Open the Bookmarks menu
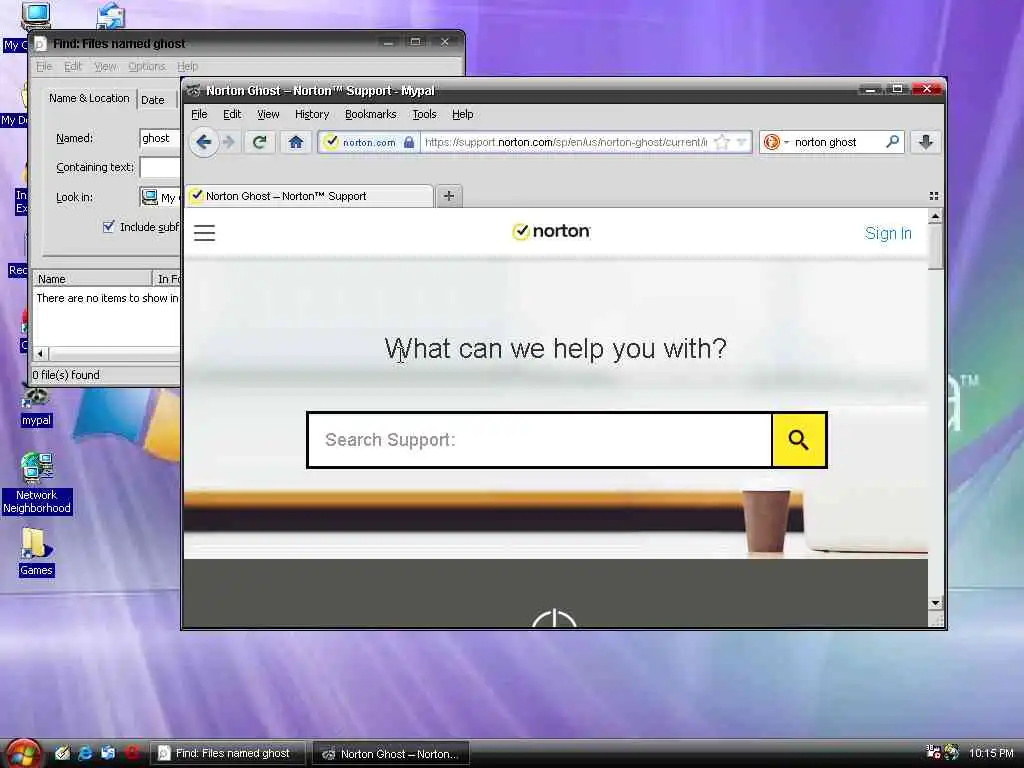 [x=370, y=114]
